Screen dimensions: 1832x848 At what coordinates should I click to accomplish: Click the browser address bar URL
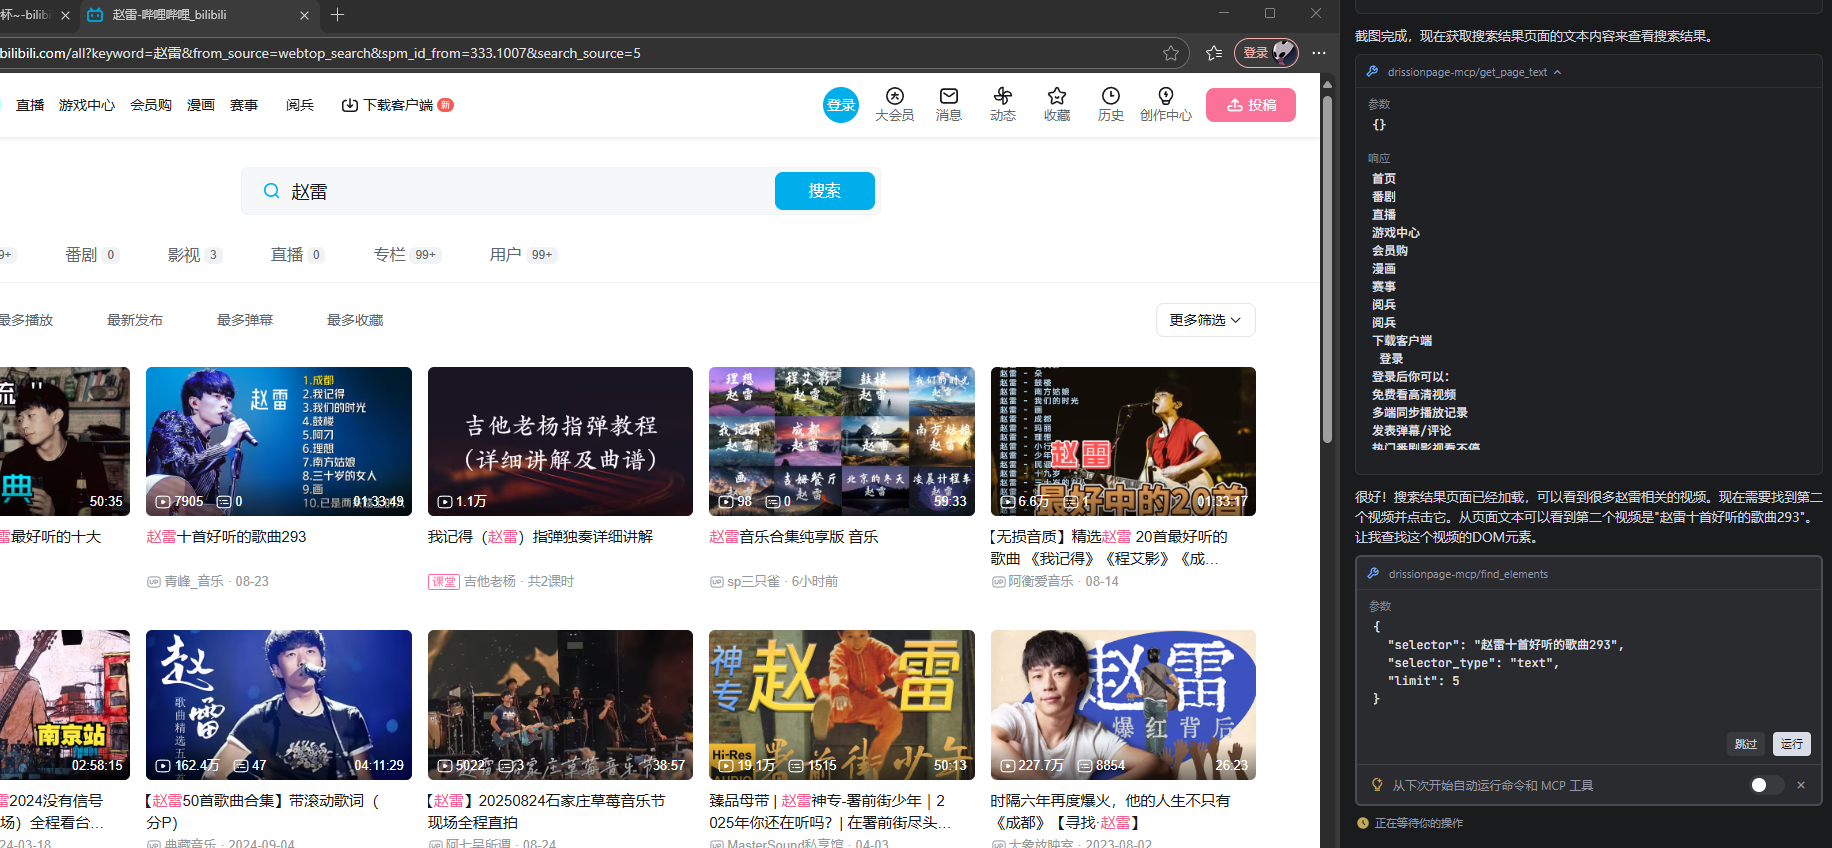pyautogui.click(x=320, y=53)
